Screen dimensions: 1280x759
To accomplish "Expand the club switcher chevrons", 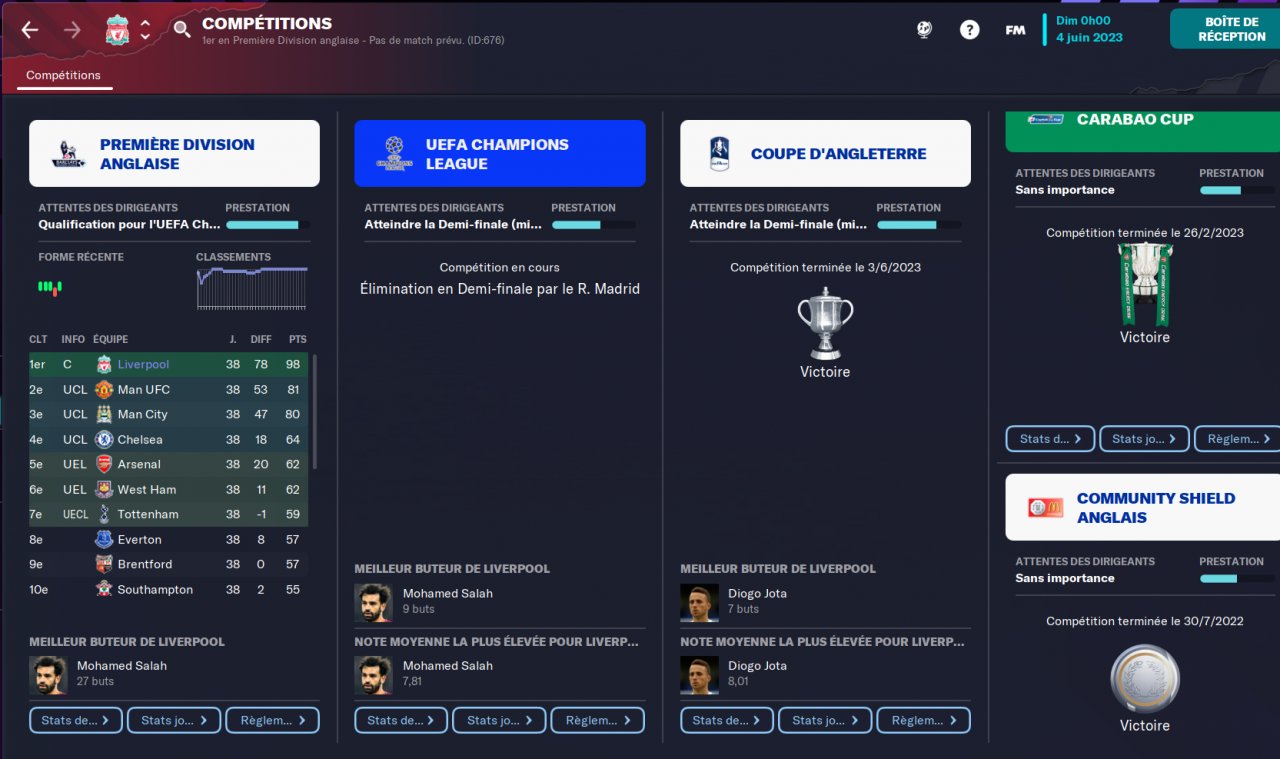I will point(145,30).
